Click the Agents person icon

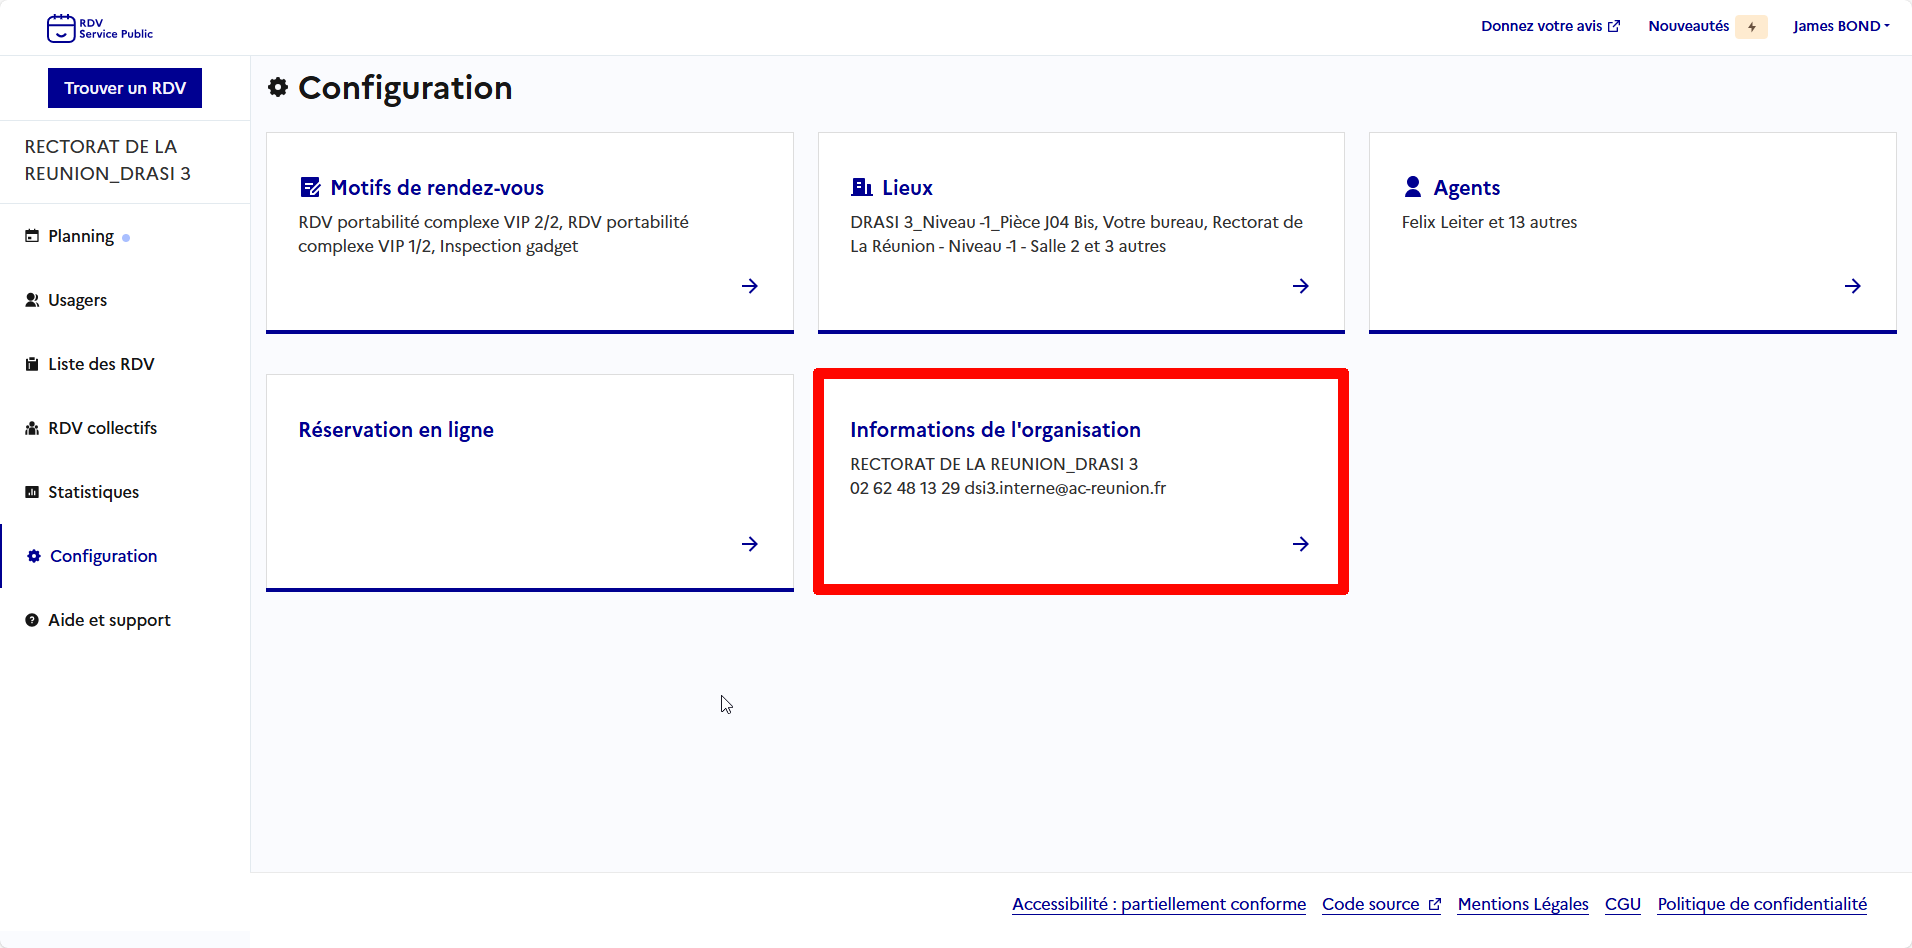[x=1413, y=187]
